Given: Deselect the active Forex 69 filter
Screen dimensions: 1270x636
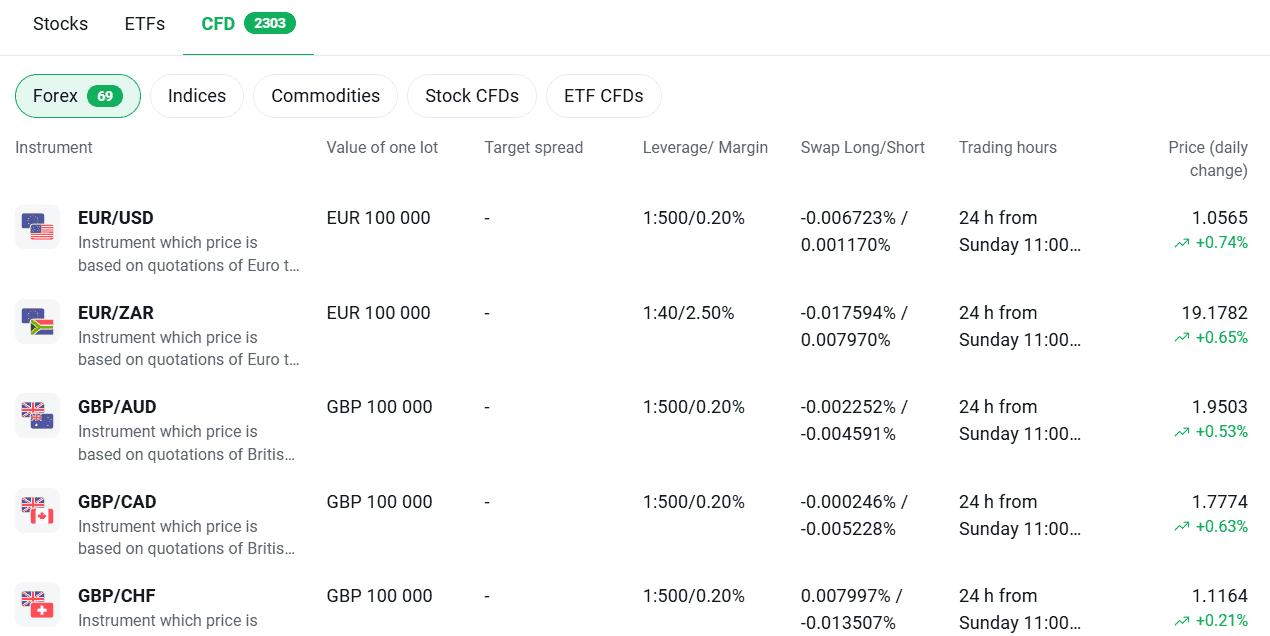Looking at the screenshot, I should pos(77,95).
